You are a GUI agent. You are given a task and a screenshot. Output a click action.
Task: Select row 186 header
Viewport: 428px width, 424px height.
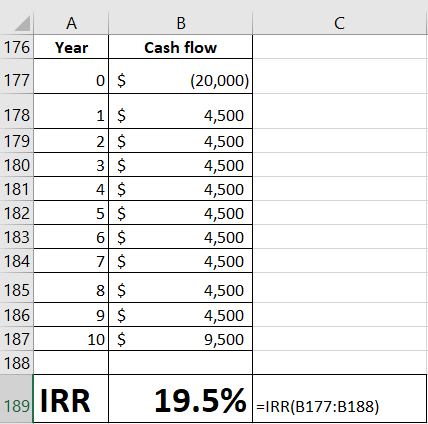coord(17,315)
